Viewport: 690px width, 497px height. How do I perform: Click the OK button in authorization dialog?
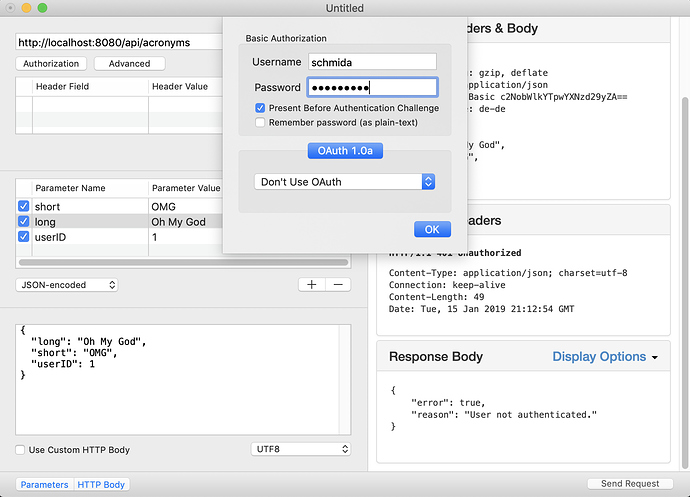(432, 229)
